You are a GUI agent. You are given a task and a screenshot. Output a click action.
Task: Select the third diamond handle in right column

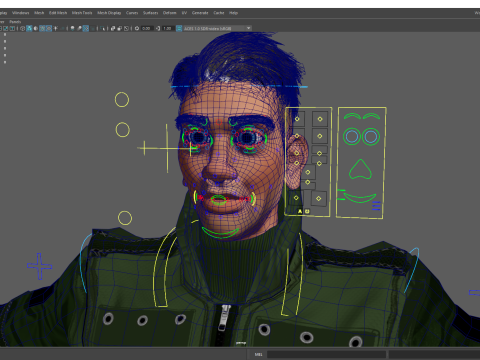[x=319, y=153]
